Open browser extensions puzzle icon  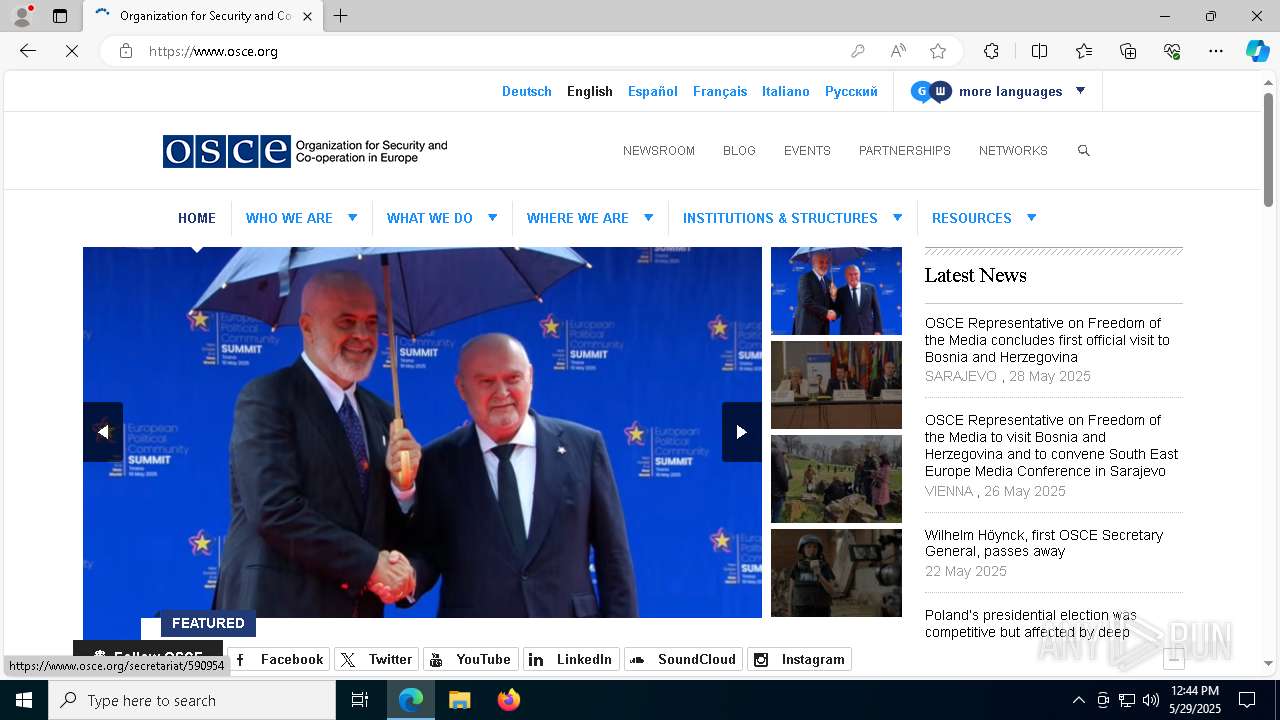tap(991, 51)
